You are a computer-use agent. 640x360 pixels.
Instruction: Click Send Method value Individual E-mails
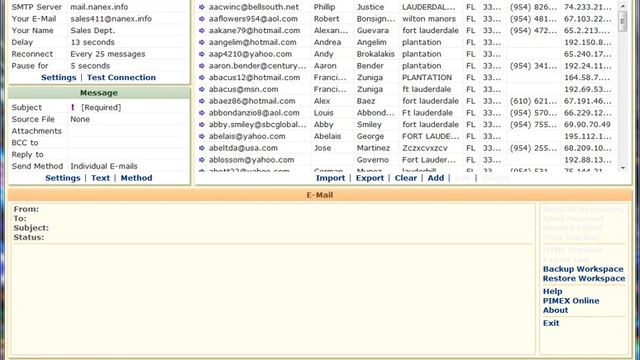pos(104,166)
